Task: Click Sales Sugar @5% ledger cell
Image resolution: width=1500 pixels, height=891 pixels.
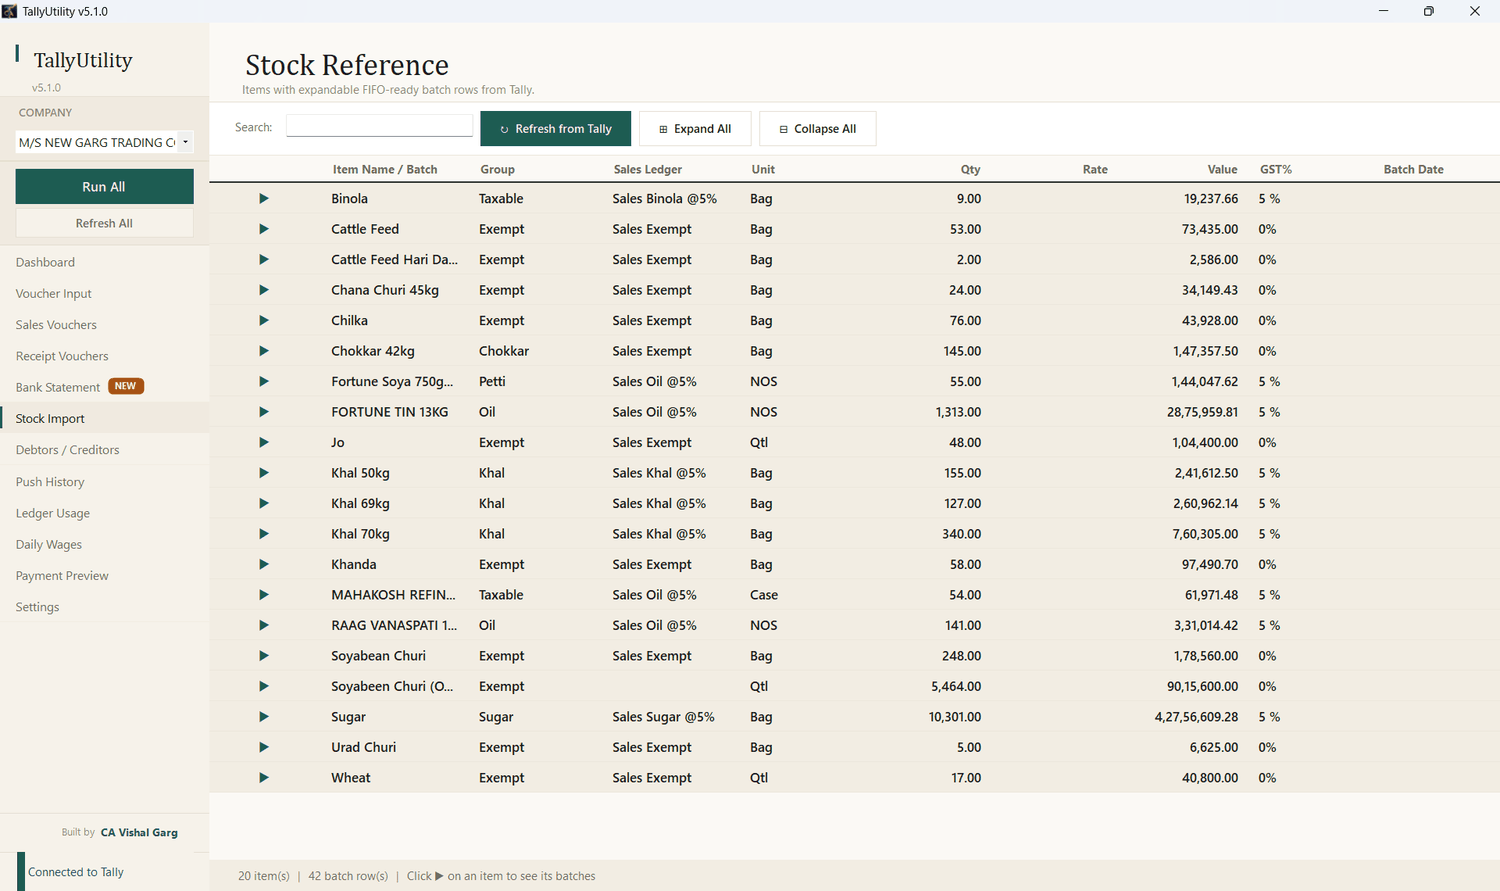Action: click(x=664, y=717)
